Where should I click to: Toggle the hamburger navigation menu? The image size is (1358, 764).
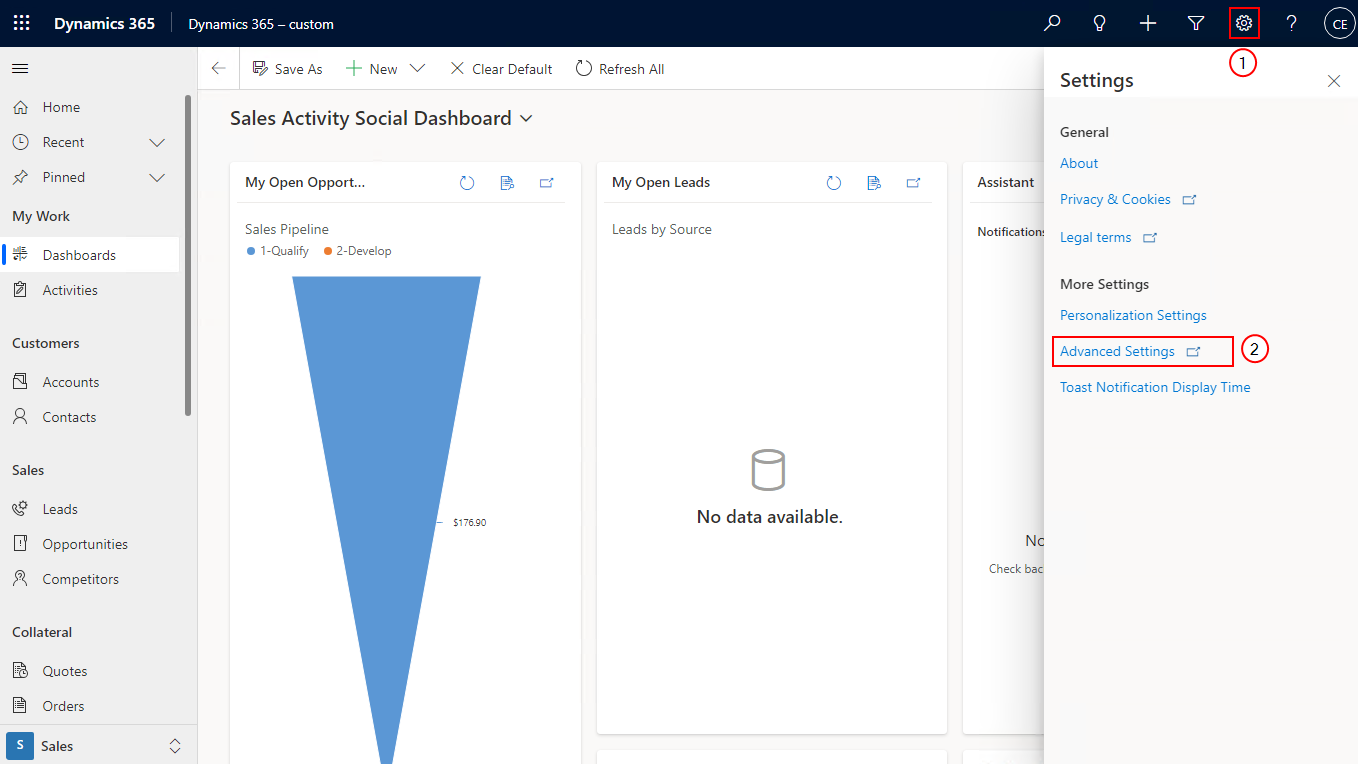(x=20, y=68)
